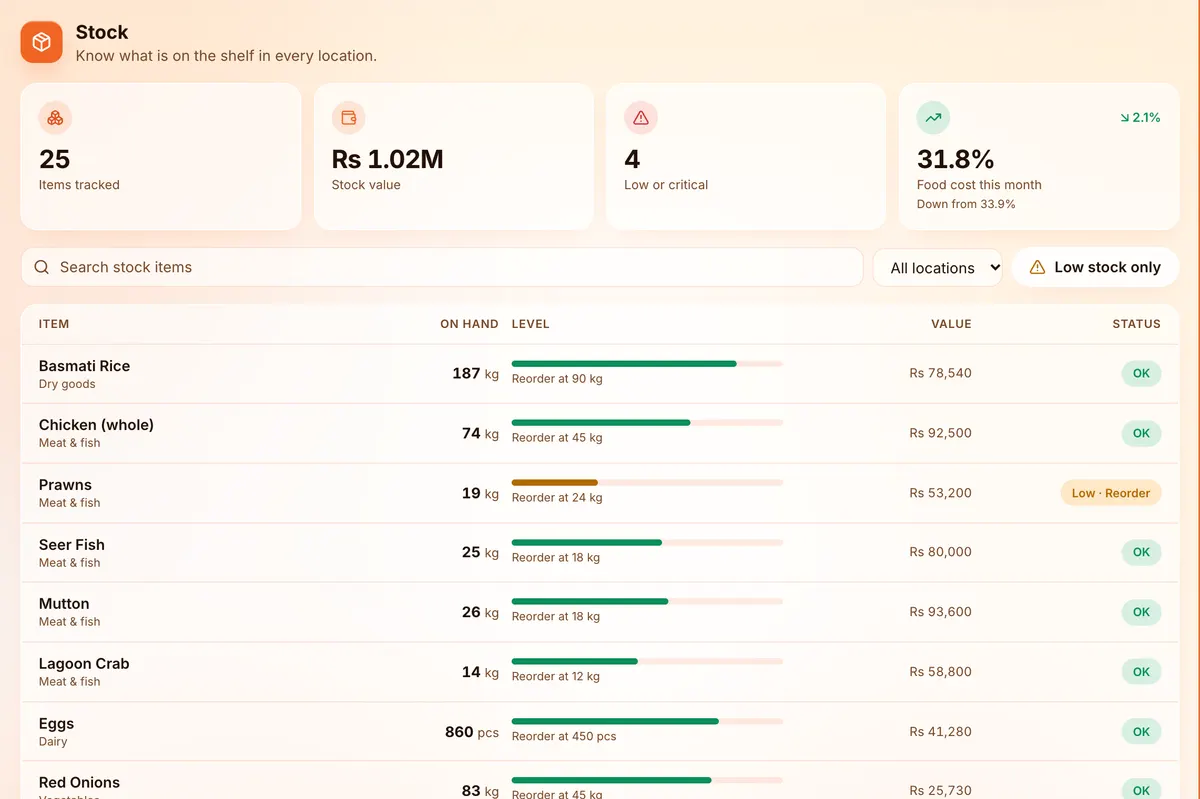Click the orange Stock box app icon
Viewport: 1200px width, 799px height.
click(42, 42)
